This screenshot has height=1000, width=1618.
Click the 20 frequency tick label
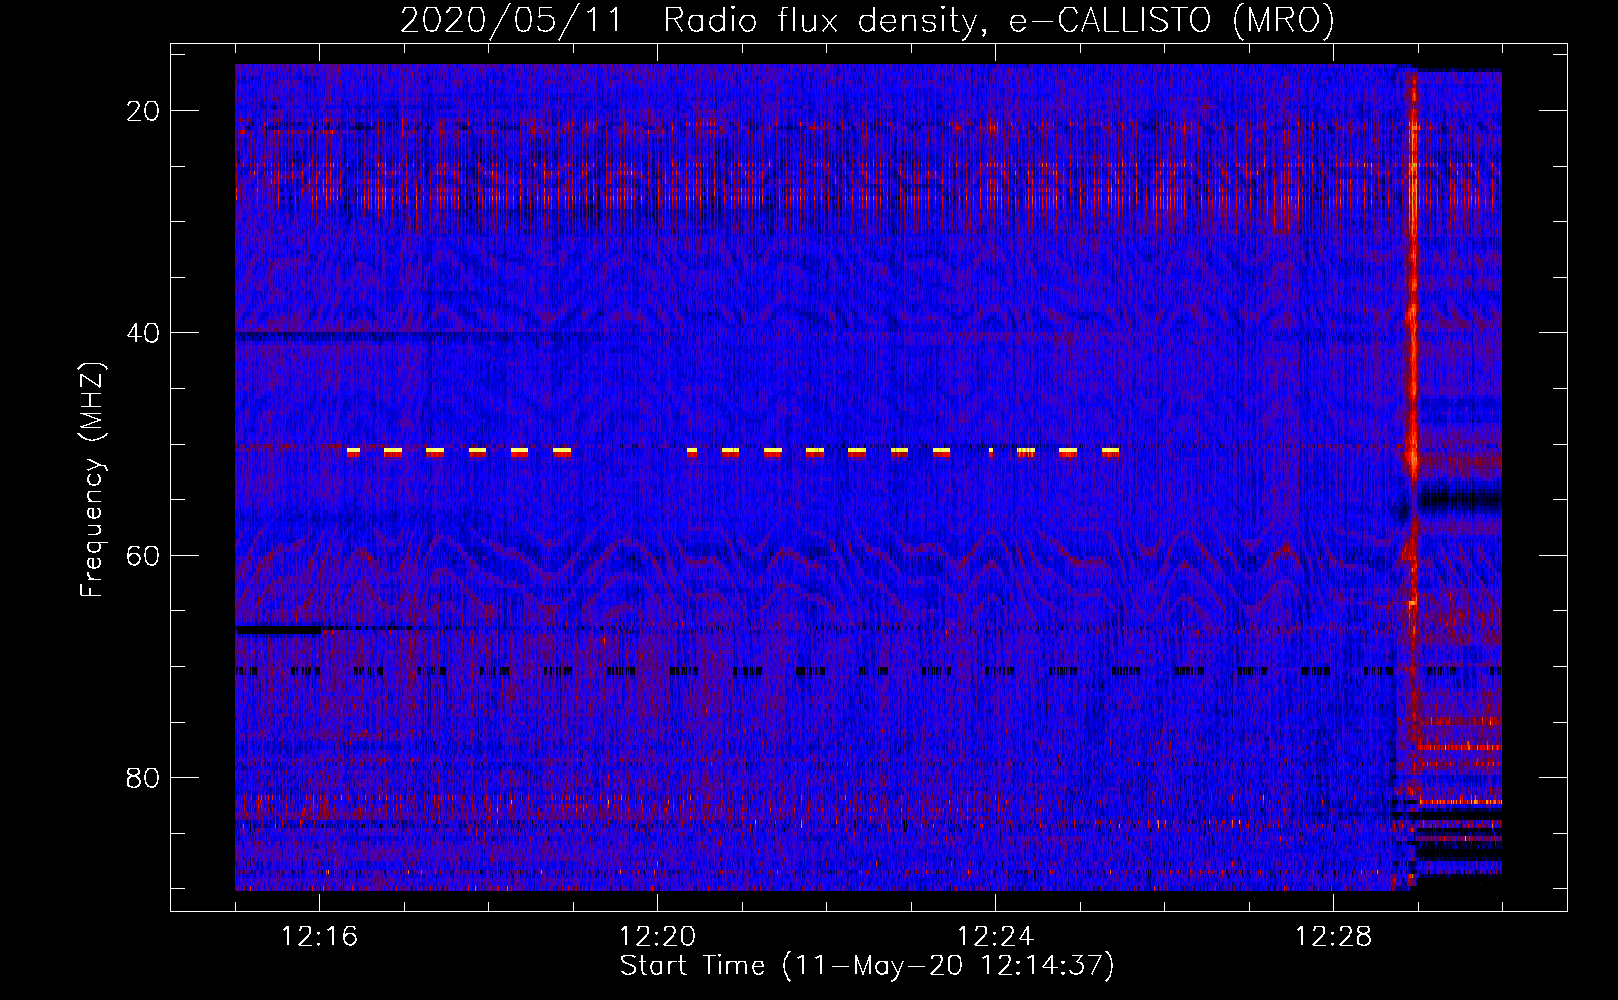[143, 111]
